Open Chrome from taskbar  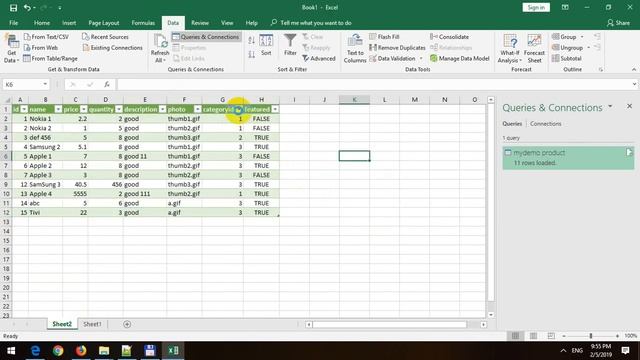[x=58, y=351]
